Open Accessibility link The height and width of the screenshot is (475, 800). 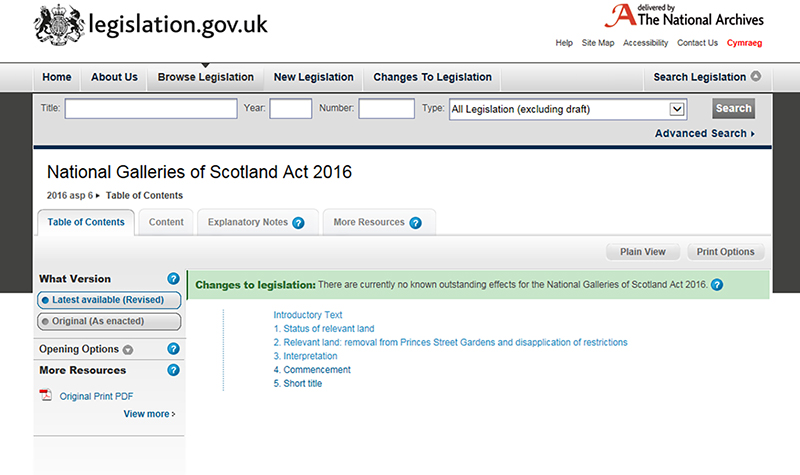(x=645, y=43)
